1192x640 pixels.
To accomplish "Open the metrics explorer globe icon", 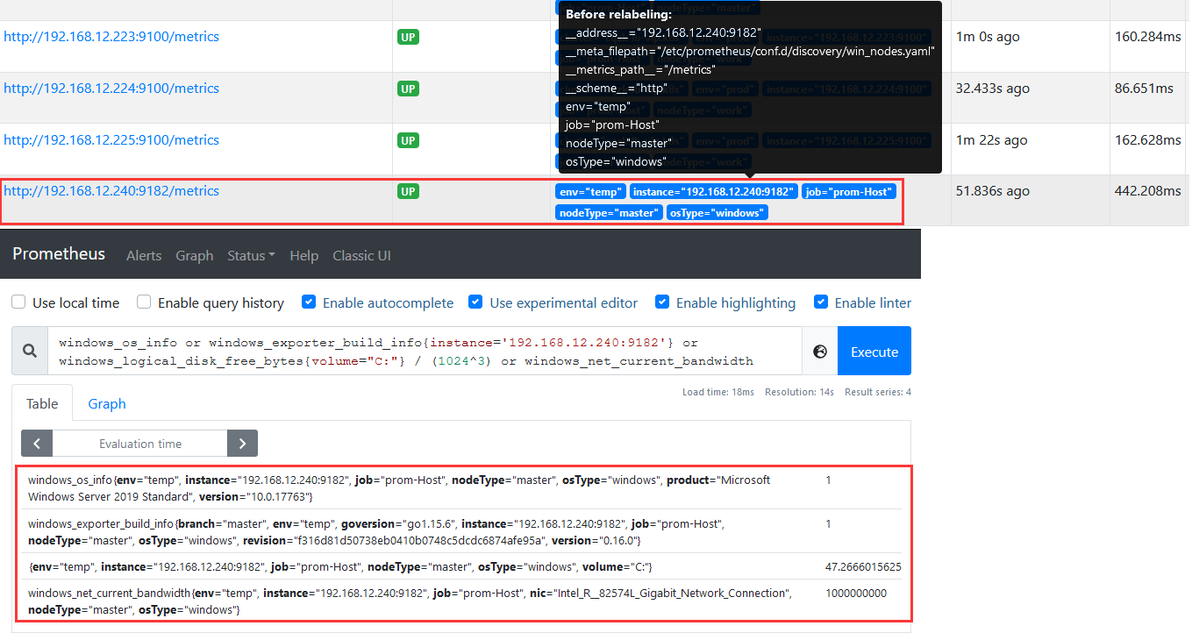I will (820, 351).
